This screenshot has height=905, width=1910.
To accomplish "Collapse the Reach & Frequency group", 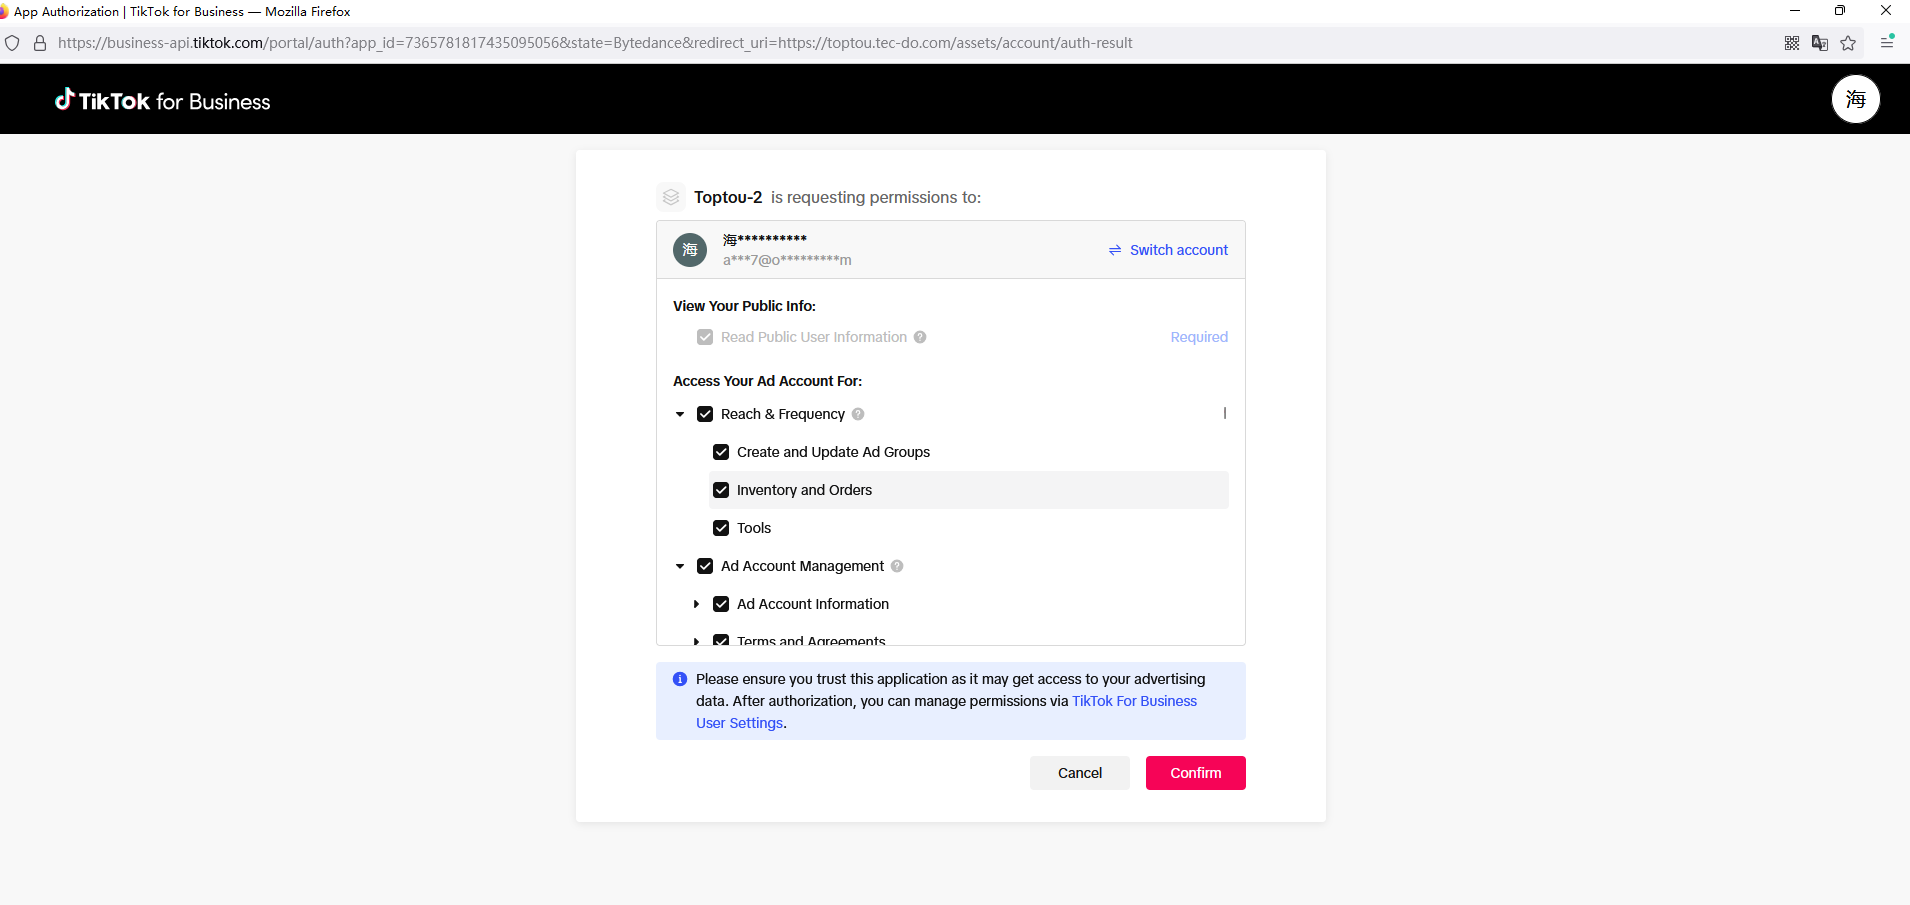I will point(680,414).
